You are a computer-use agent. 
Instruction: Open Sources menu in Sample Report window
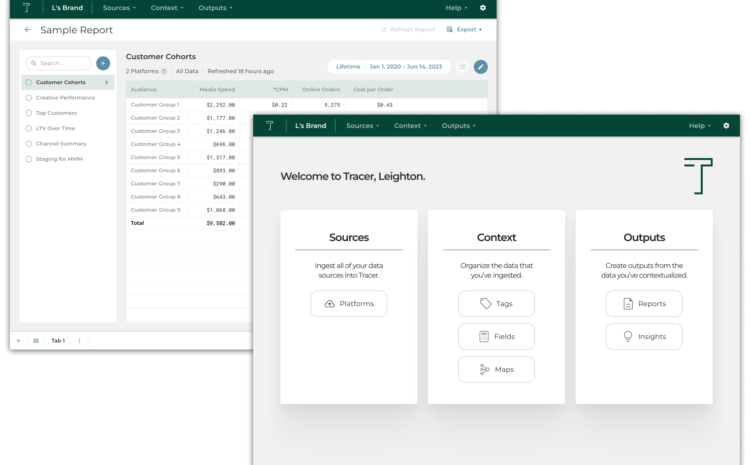coord(119,8)
